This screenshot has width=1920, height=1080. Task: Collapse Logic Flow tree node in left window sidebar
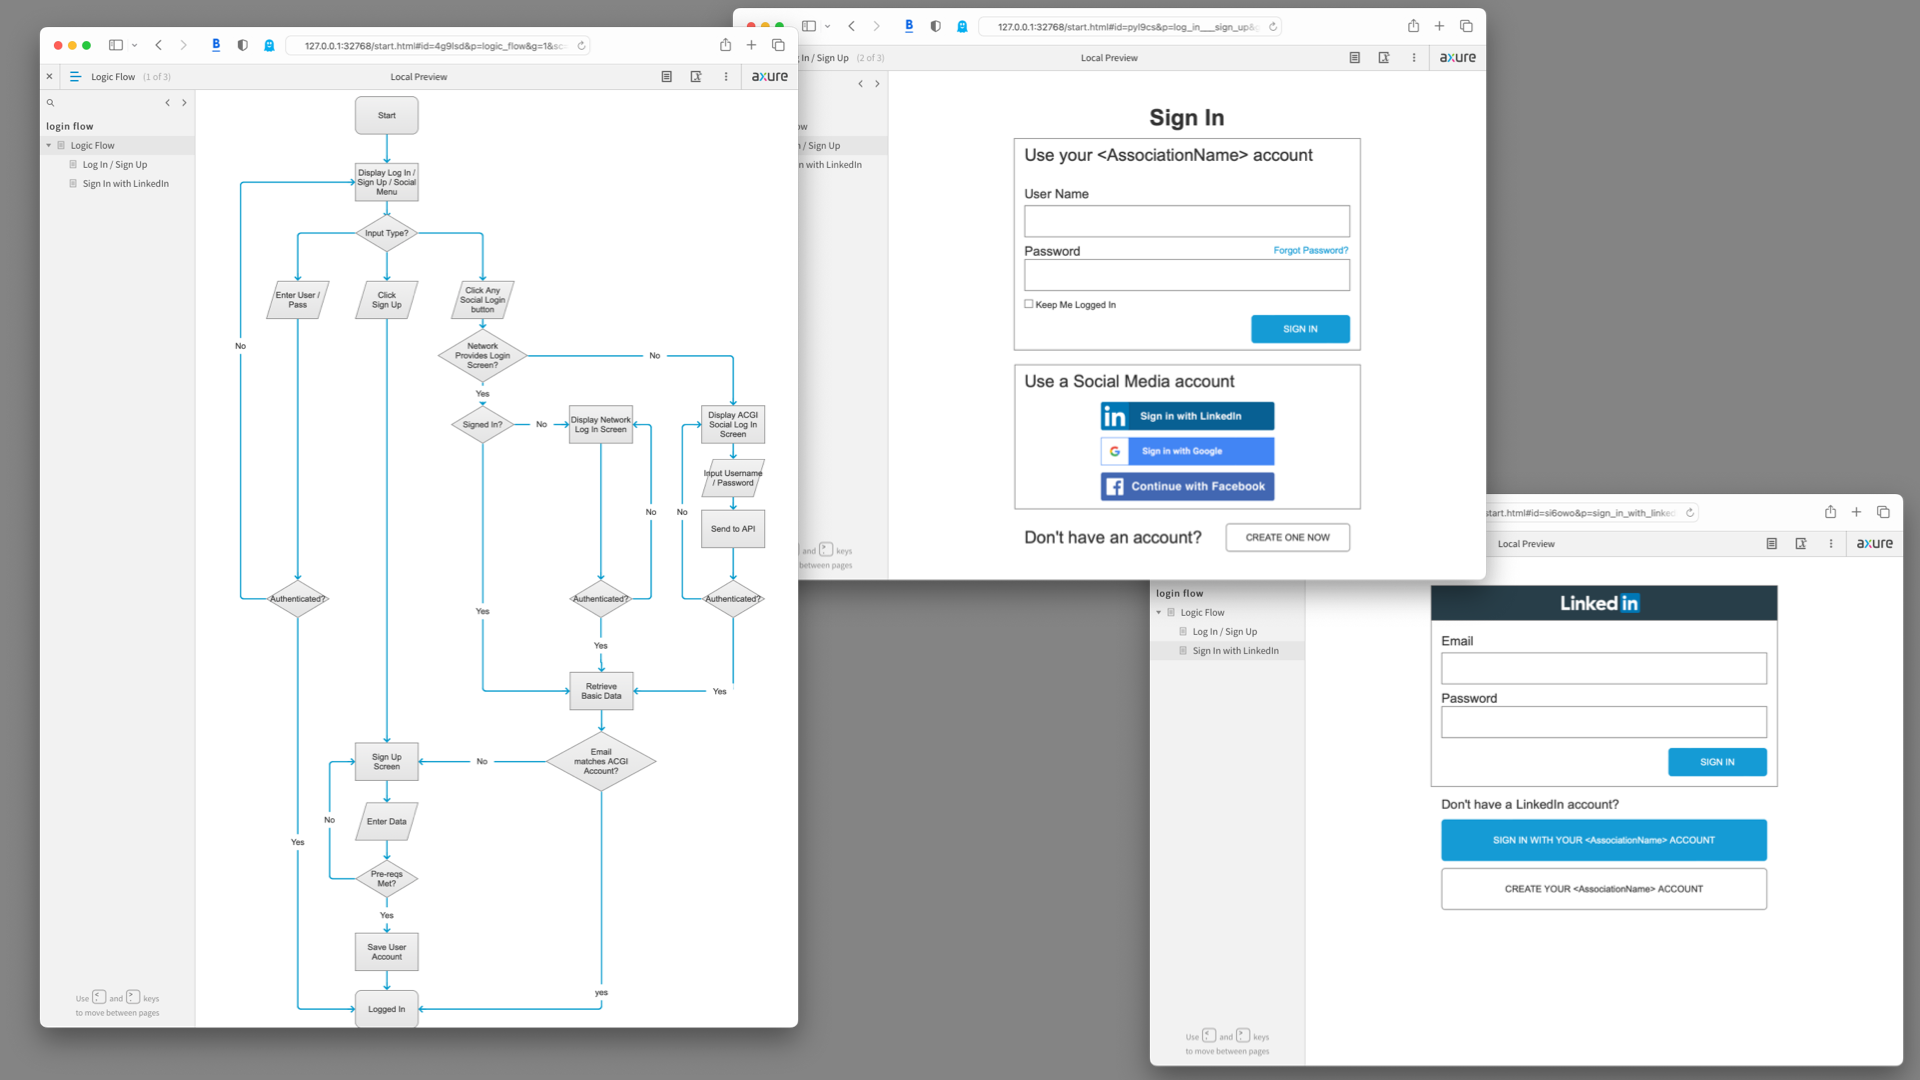pos(48,145)
